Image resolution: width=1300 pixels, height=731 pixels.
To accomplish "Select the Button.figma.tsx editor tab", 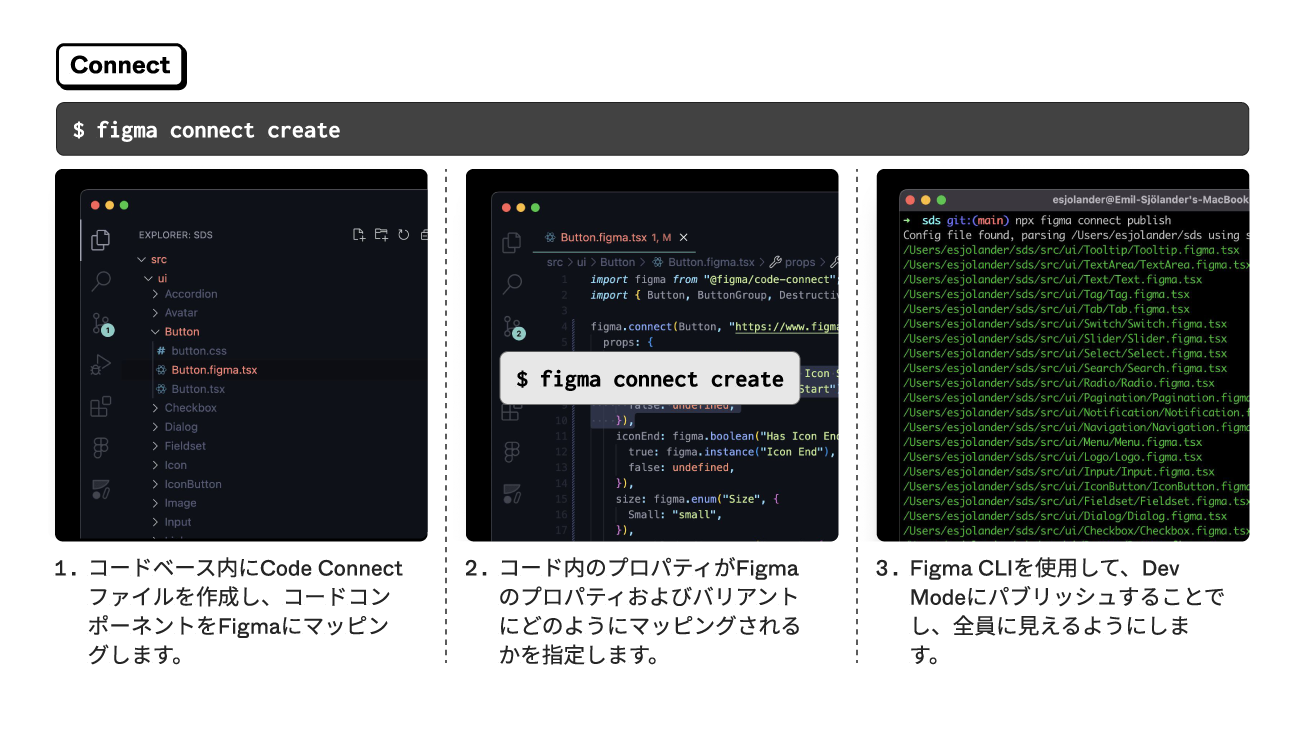I will coord(616,238).
